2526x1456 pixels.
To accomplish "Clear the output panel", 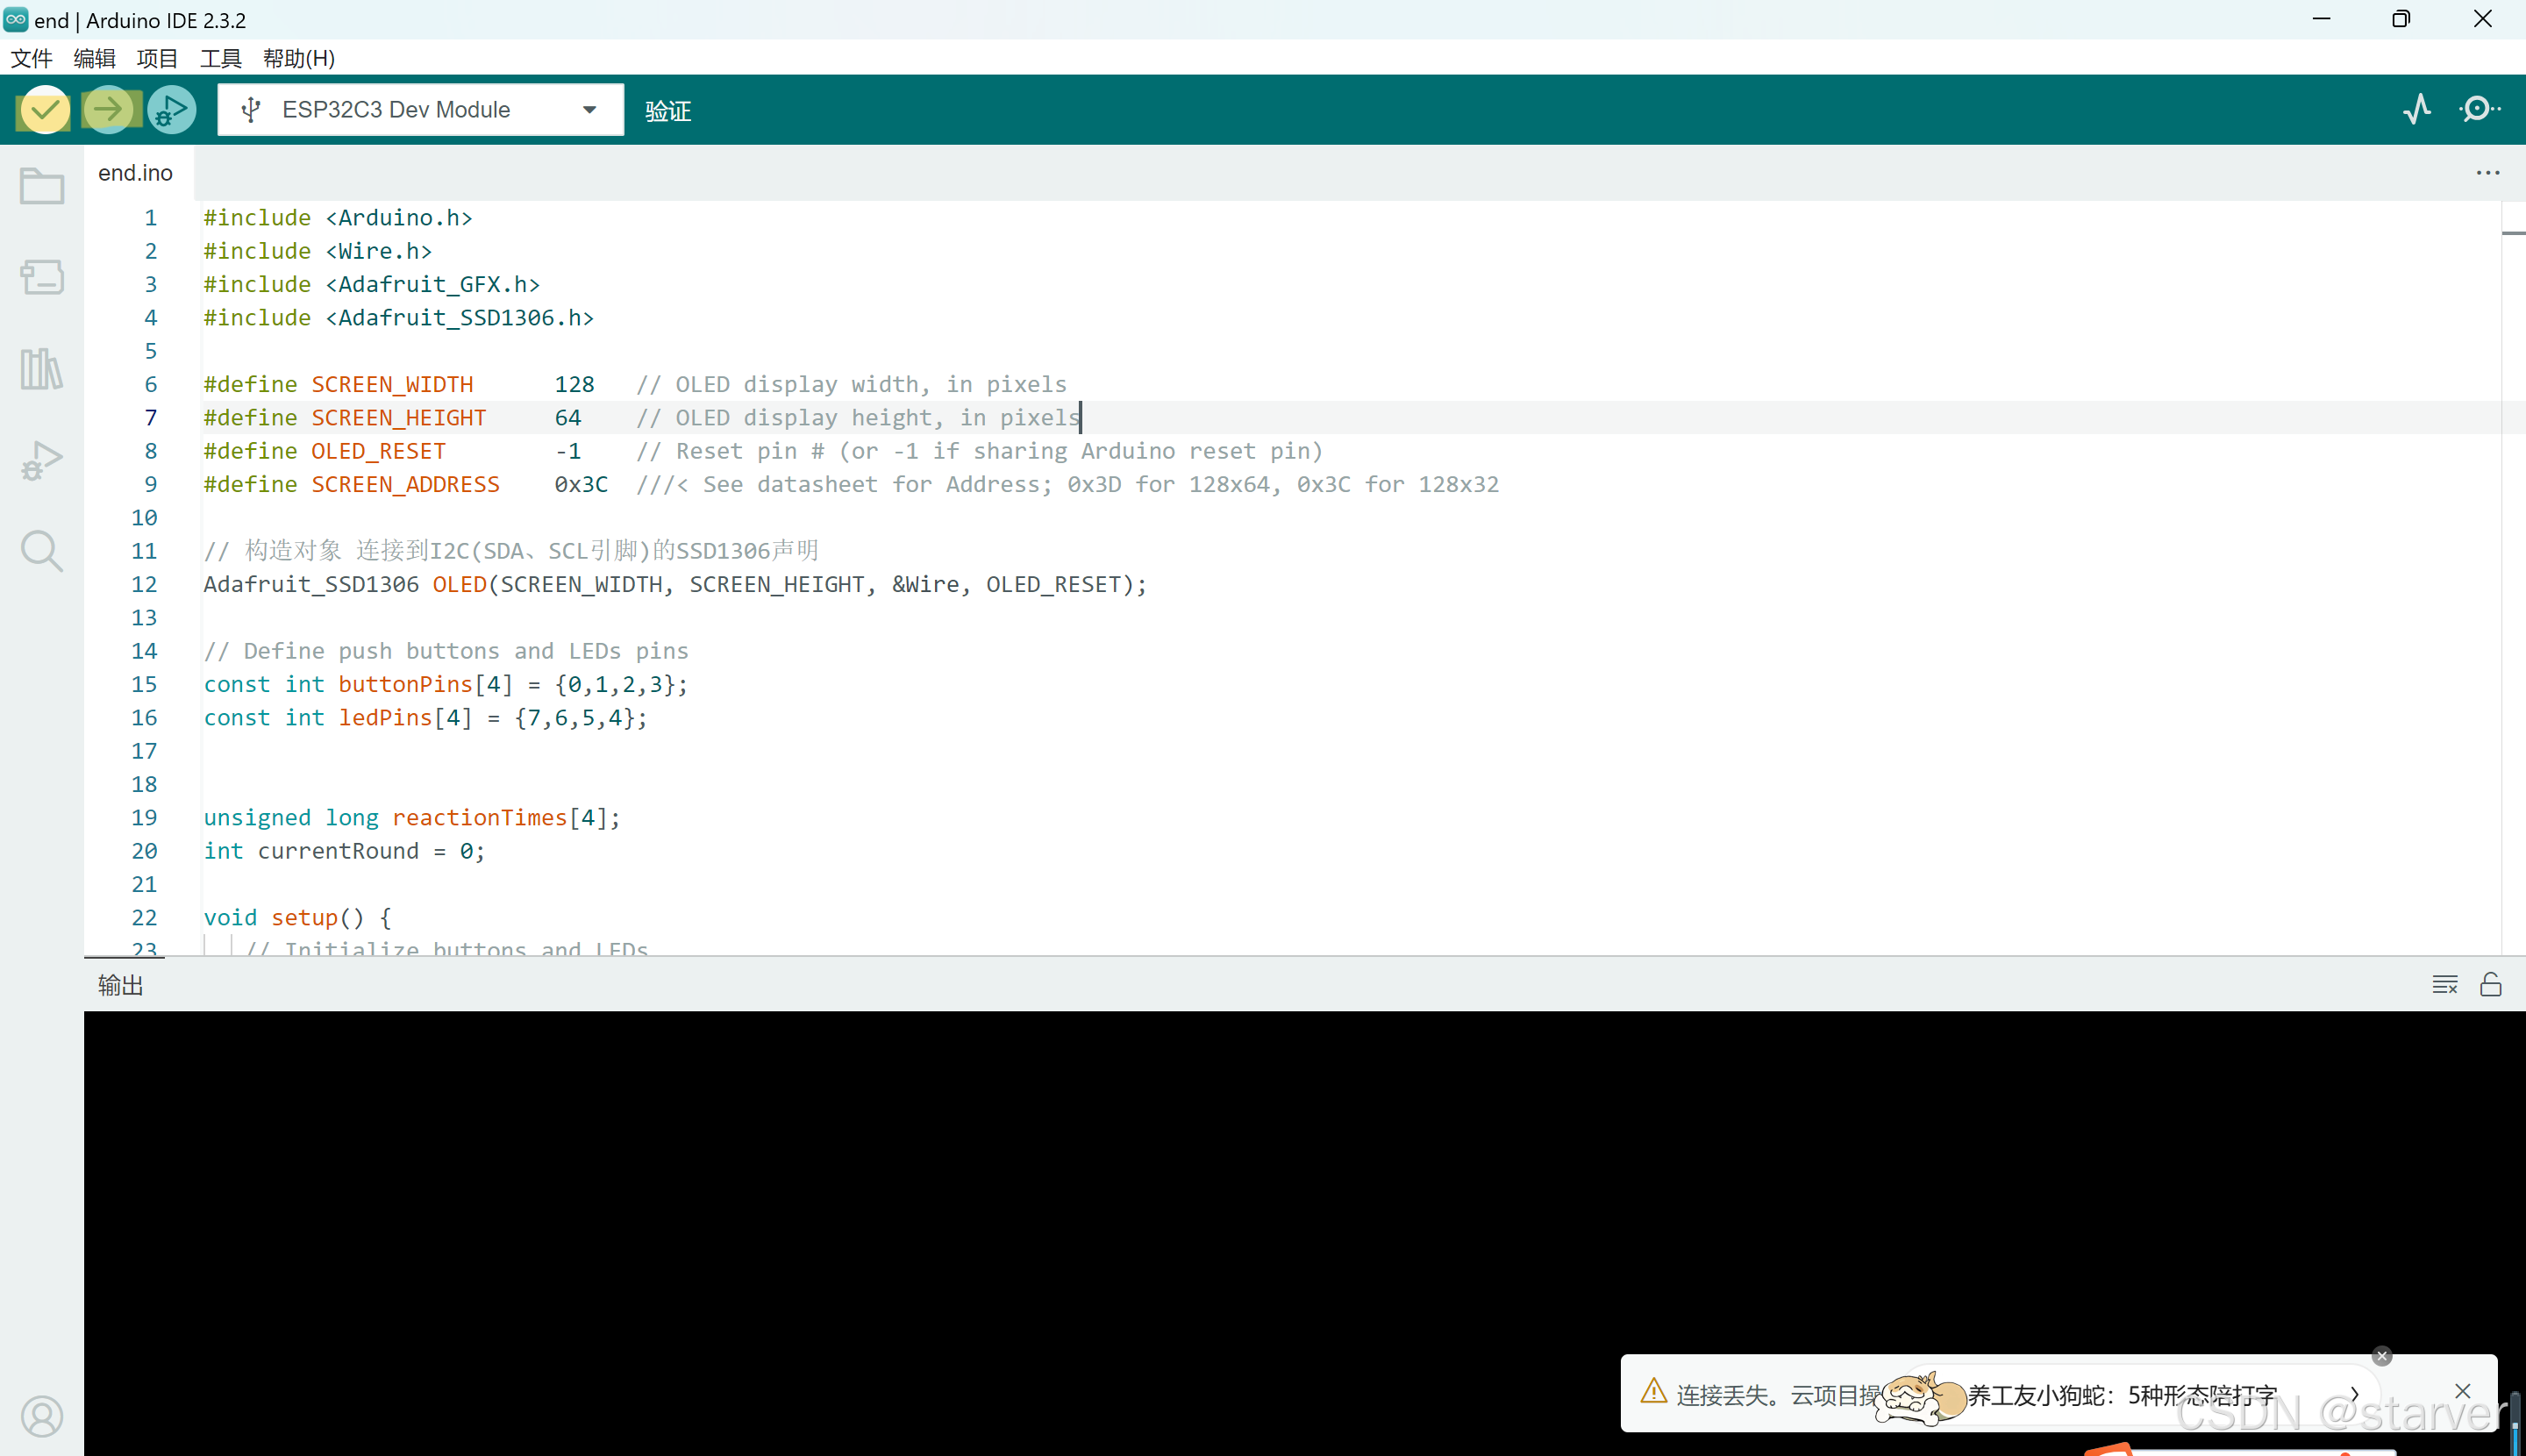I will [2445, 985].
